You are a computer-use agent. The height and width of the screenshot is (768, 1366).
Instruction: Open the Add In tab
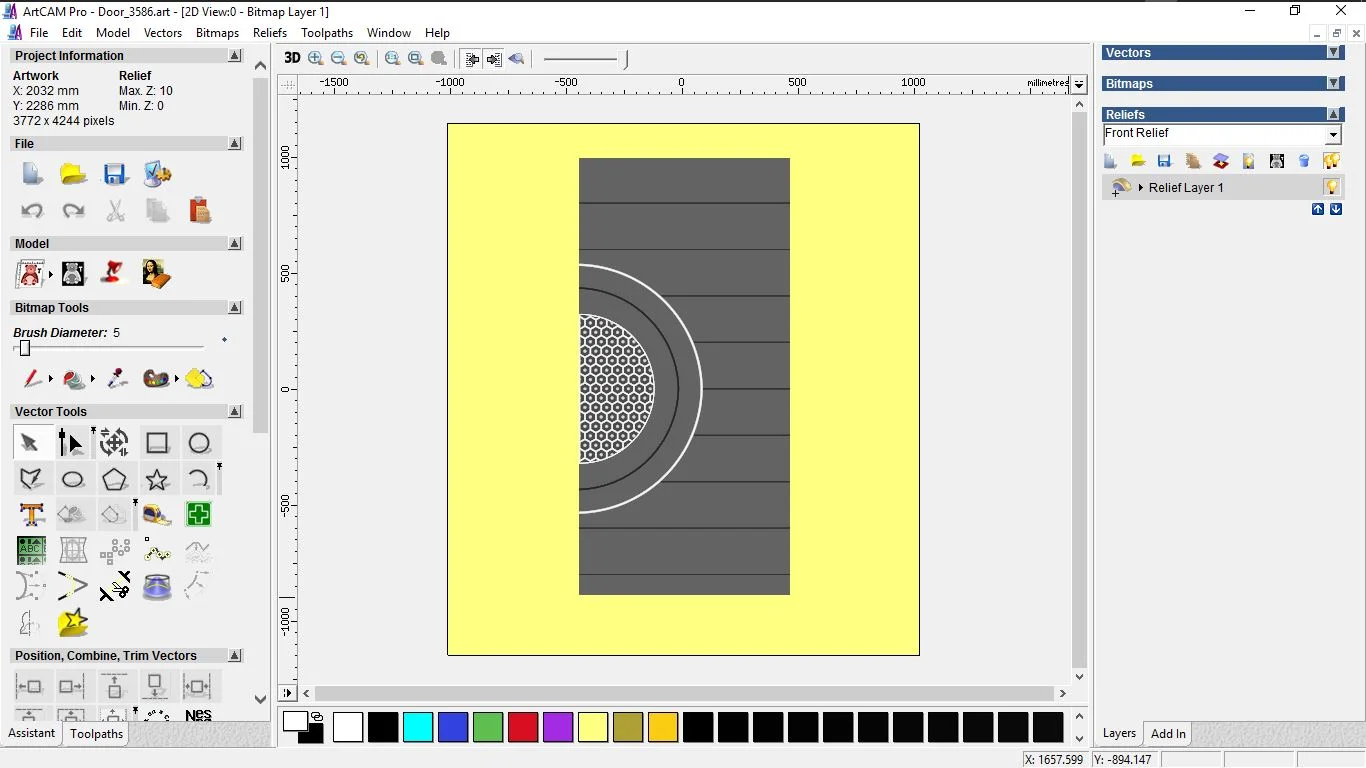pos(1168,734)
